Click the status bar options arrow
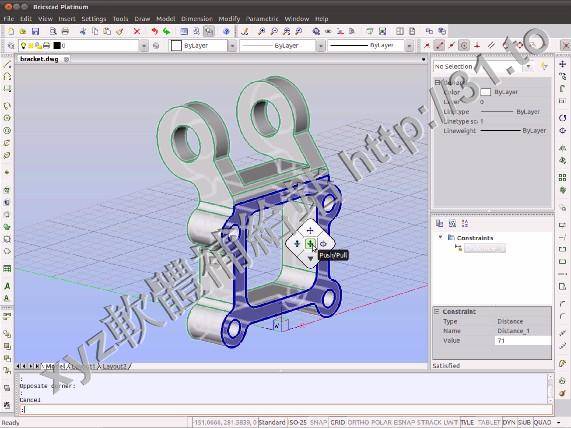This screenshot has width=571, height=428. point(559,423)
